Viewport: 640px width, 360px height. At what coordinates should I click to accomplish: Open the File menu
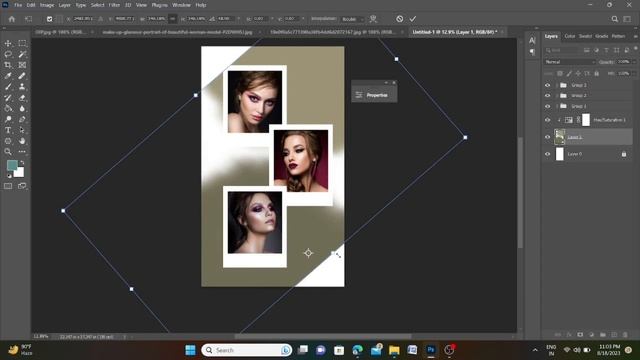click(x=18, y=5)
